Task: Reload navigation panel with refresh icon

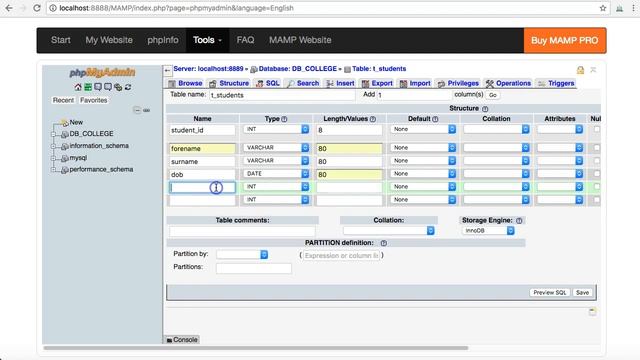Action: 128,87
